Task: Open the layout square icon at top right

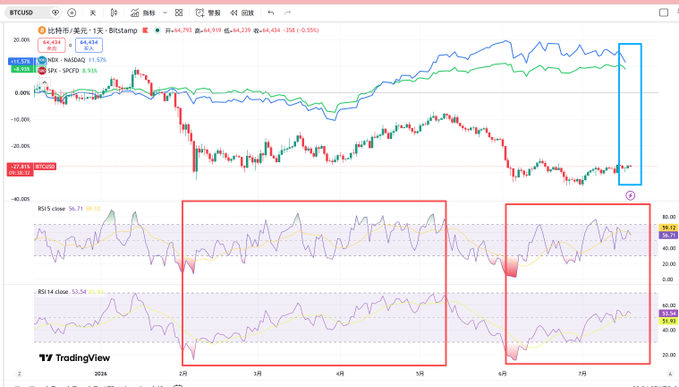Action: pos(663,13)
